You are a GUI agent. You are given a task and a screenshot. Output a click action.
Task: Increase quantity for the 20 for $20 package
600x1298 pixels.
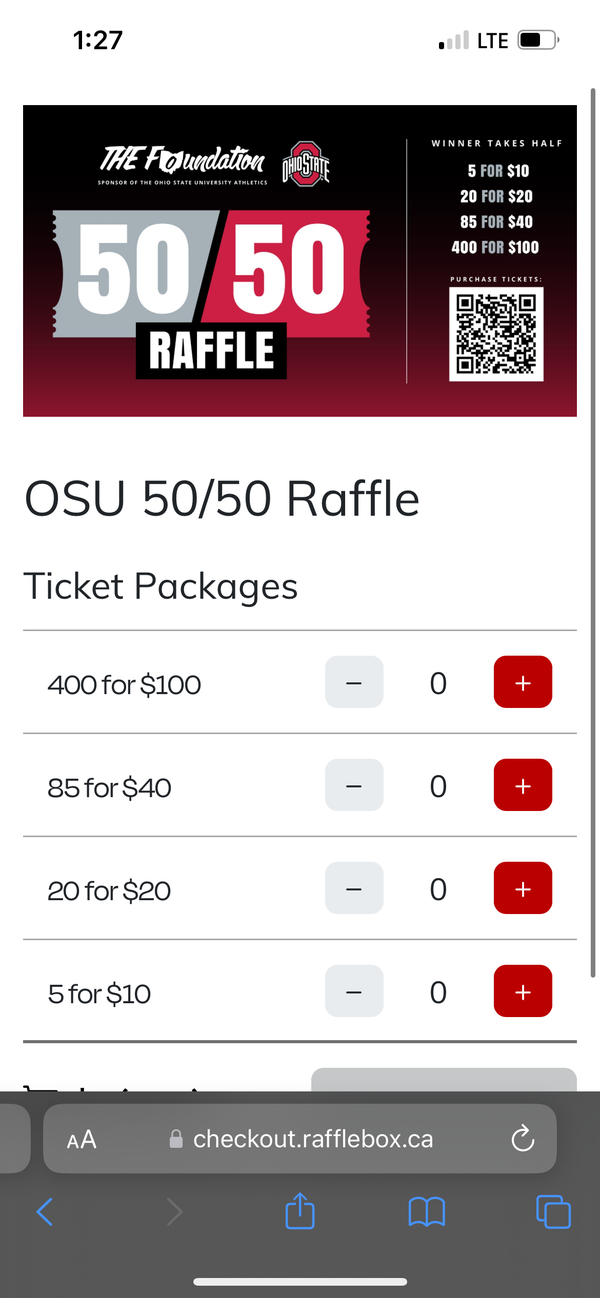[522, 888]
